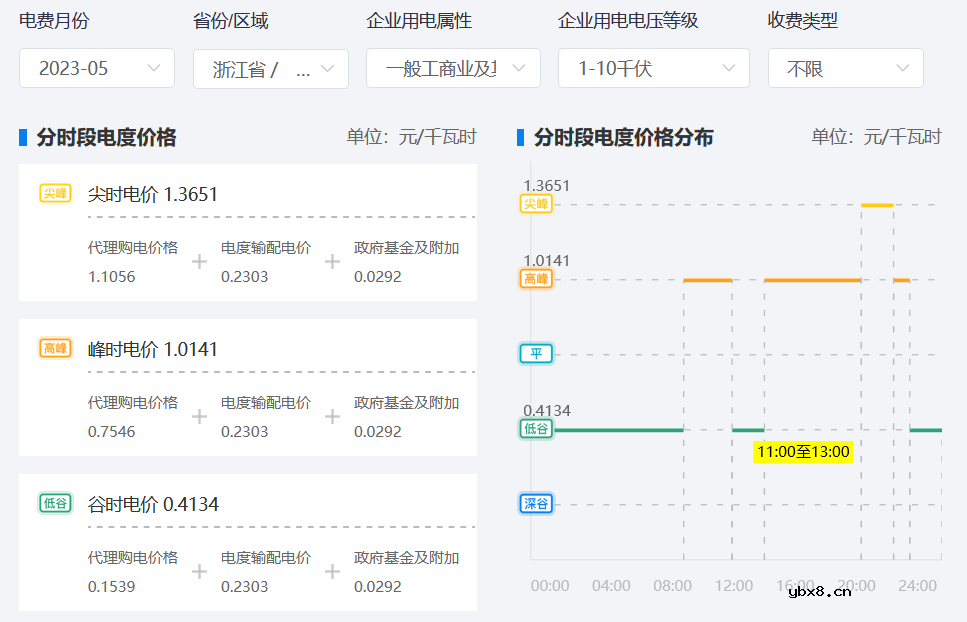
Task: Click the 08:00 axis label on the chart
Action: pyautogui.click(x=672, y=586)
